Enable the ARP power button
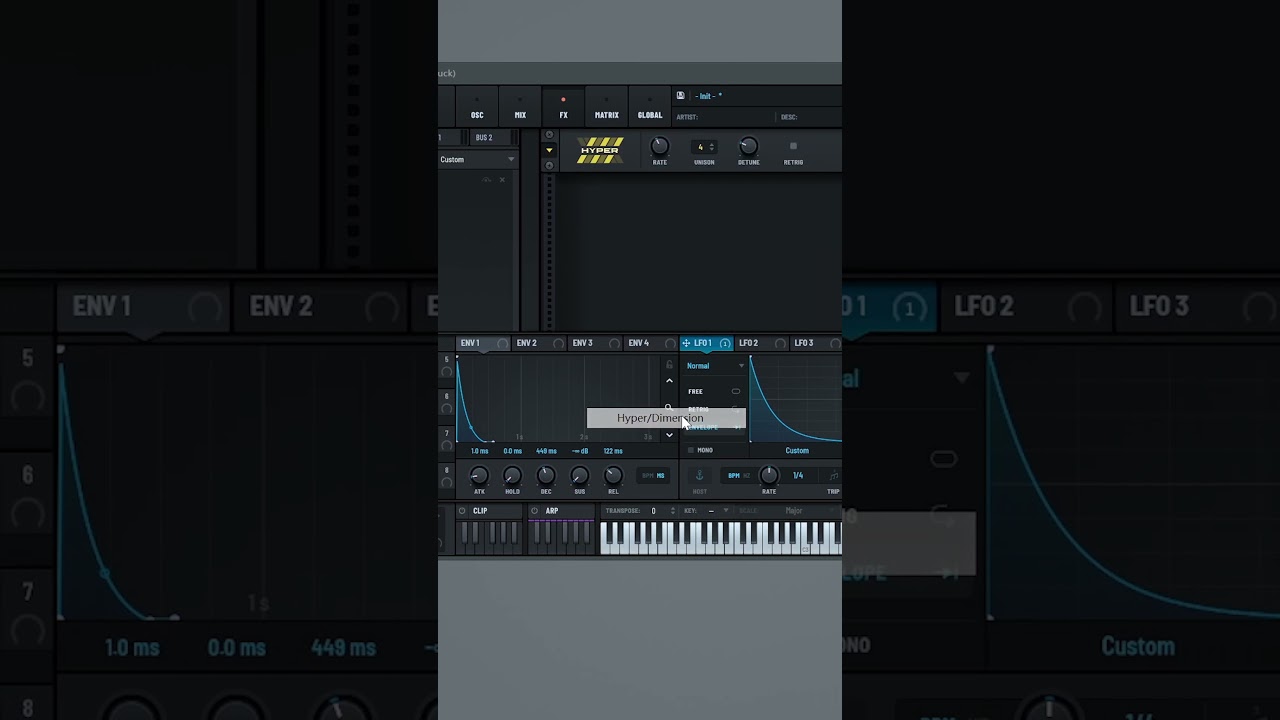Image resolution: width=1280 pixels, height=720 pixels. tap(534, 511)
